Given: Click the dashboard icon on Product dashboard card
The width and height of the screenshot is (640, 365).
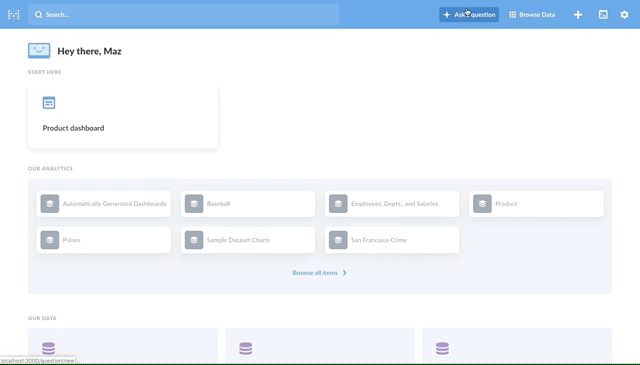Looking at the screenshot, I should pyautogui.click(x=49, y=102).
